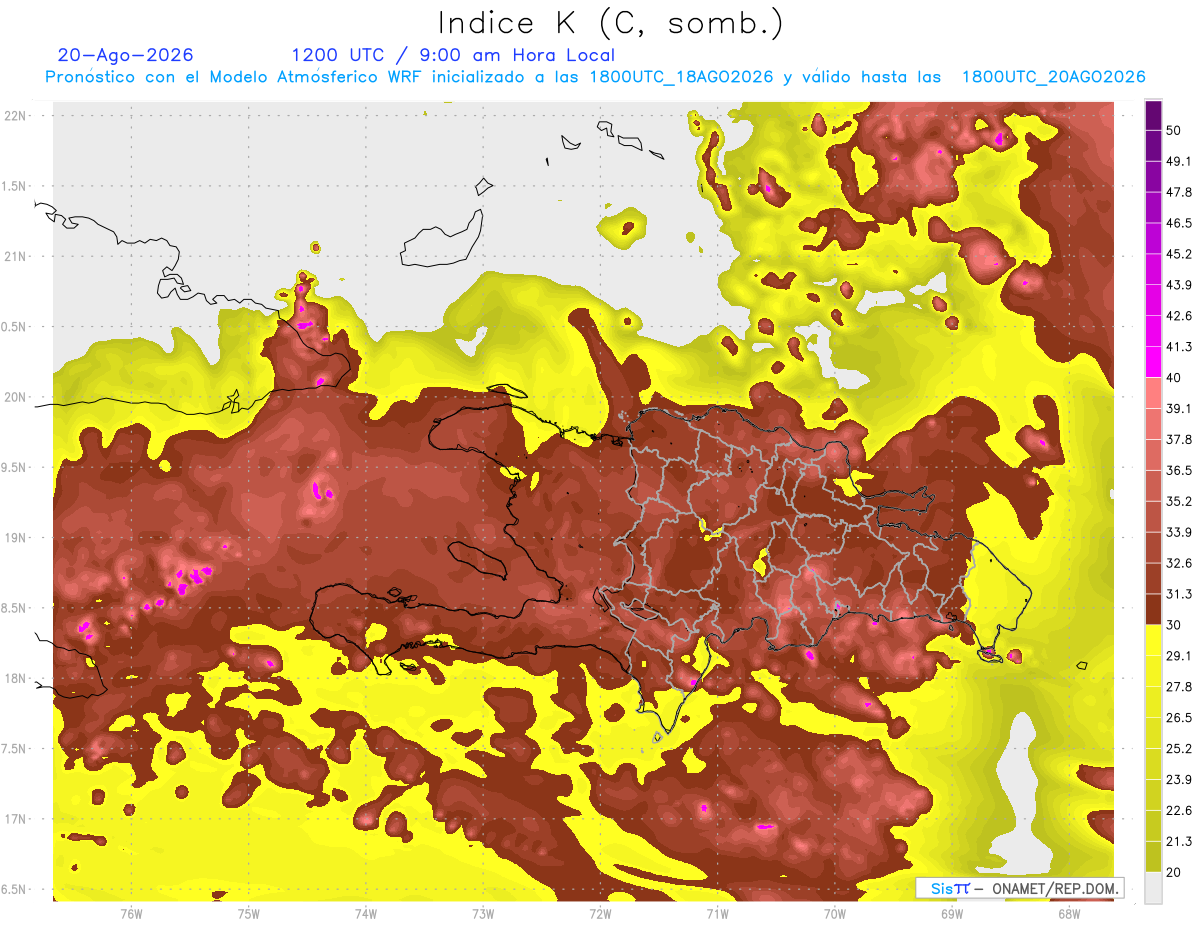Click the "70W" longitude label
The width and height of the screenshot is (1200, 927).
click(x=835, y=913)
